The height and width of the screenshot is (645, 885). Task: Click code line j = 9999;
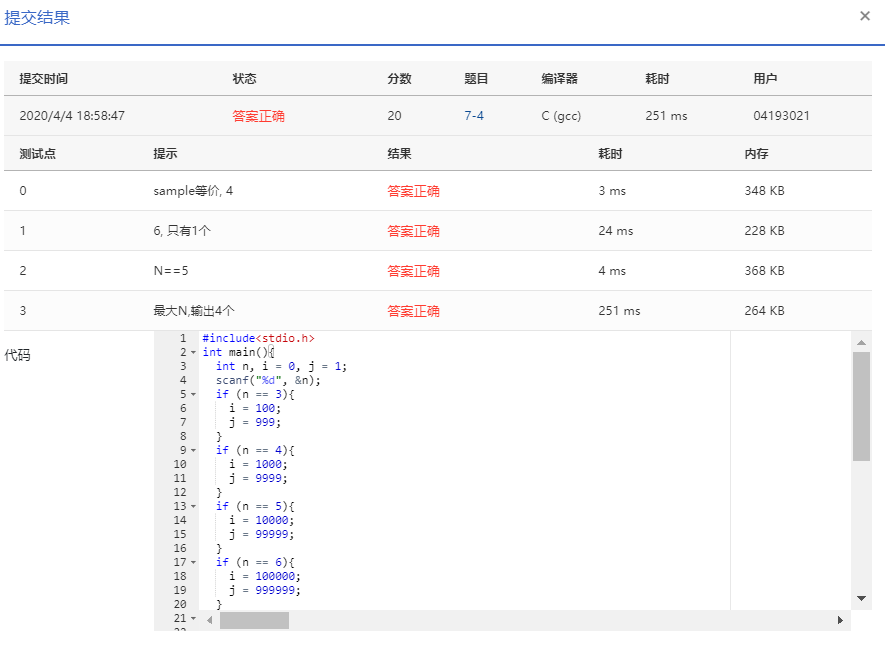click(x=258, y=479)
